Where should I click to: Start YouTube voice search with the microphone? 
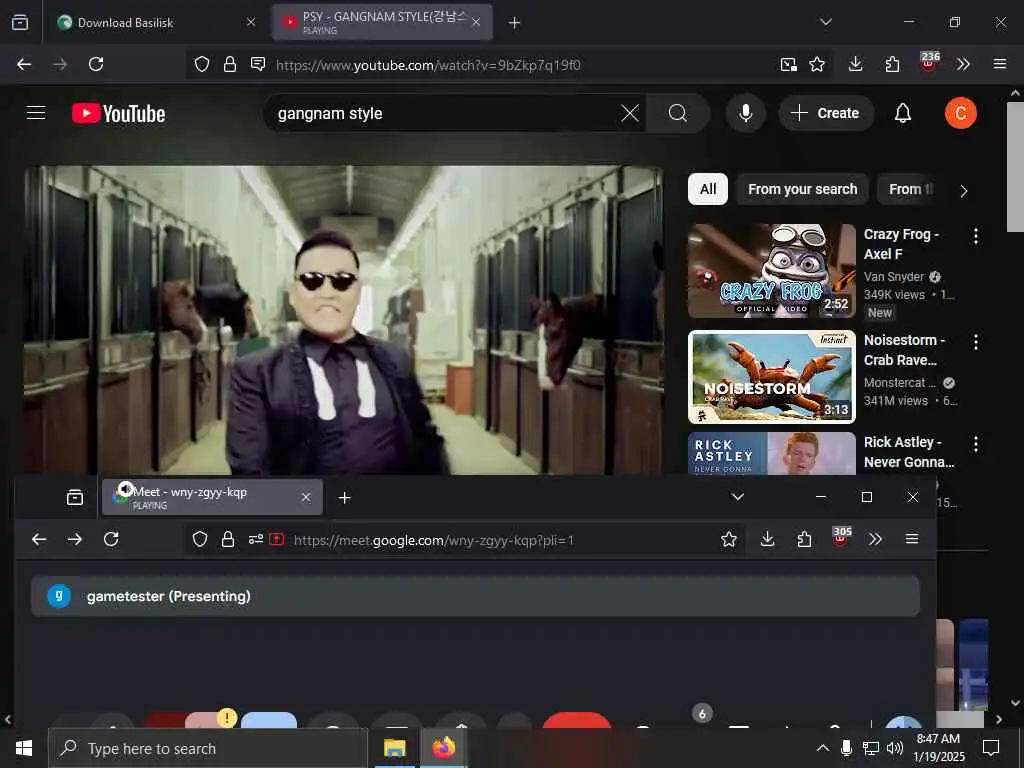tap(745, 113)
